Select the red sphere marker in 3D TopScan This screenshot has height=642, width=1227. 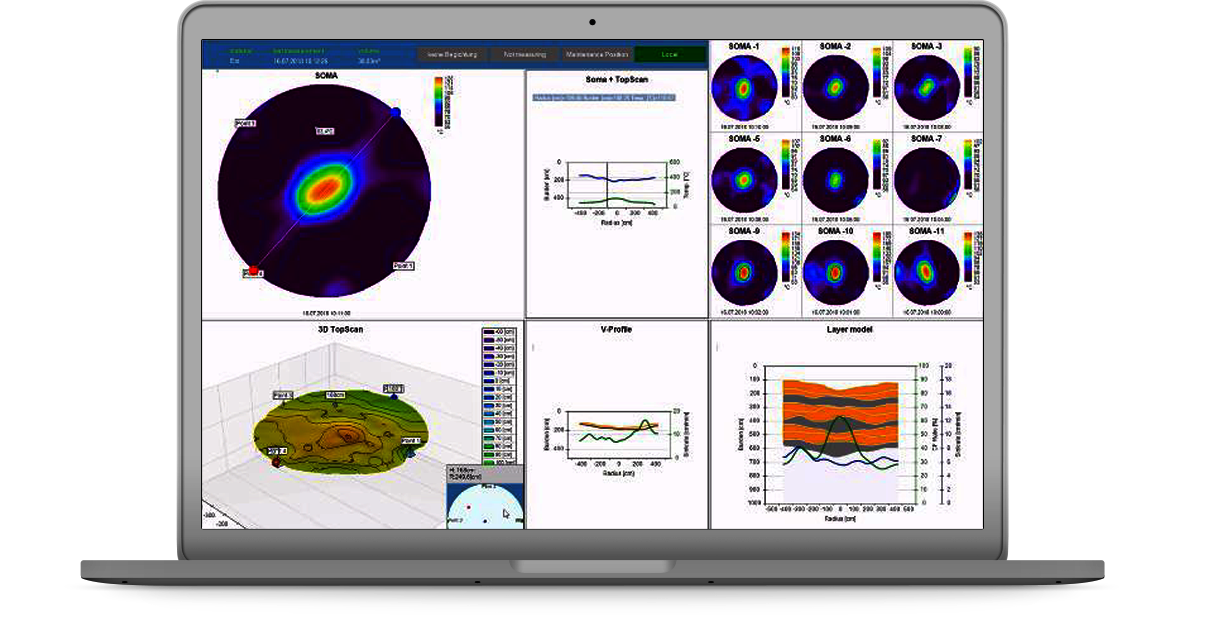[x=276, y=461]
